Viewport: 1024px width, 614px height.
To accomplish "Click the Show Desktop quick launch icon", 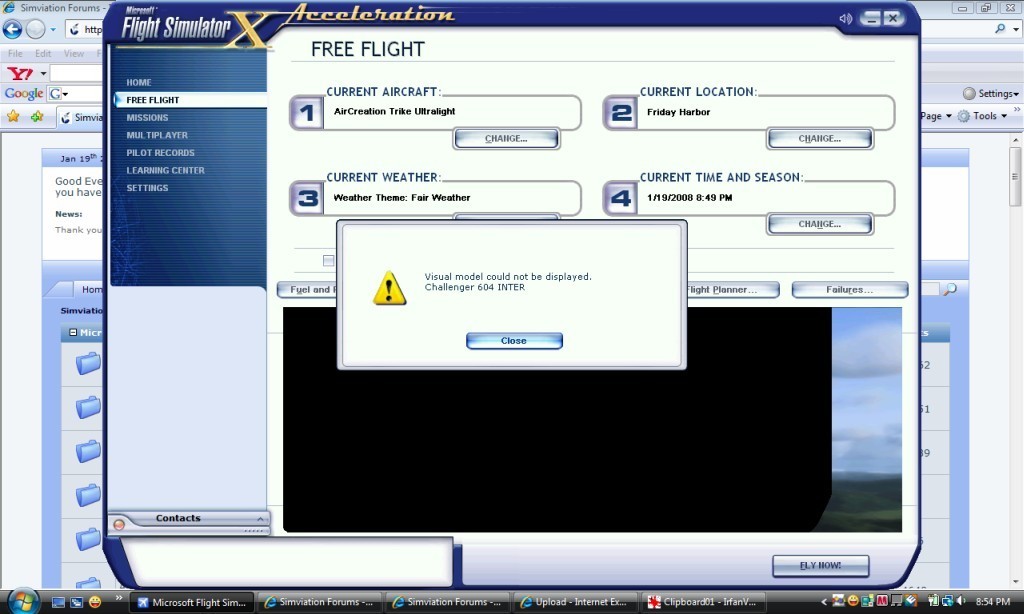I will (x=58, y=602).
